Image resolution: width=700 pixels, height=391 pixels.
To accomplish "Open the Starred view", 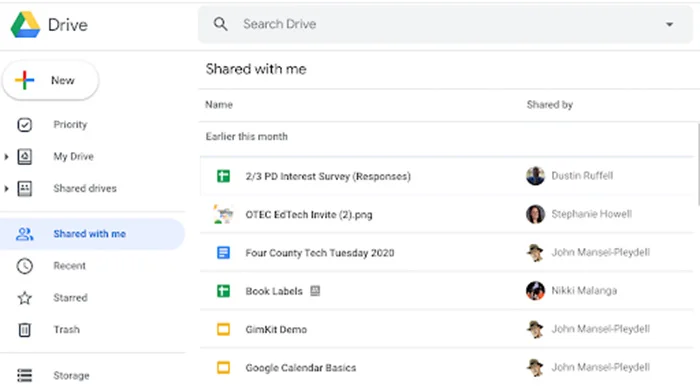I will (x=70, y=298).
